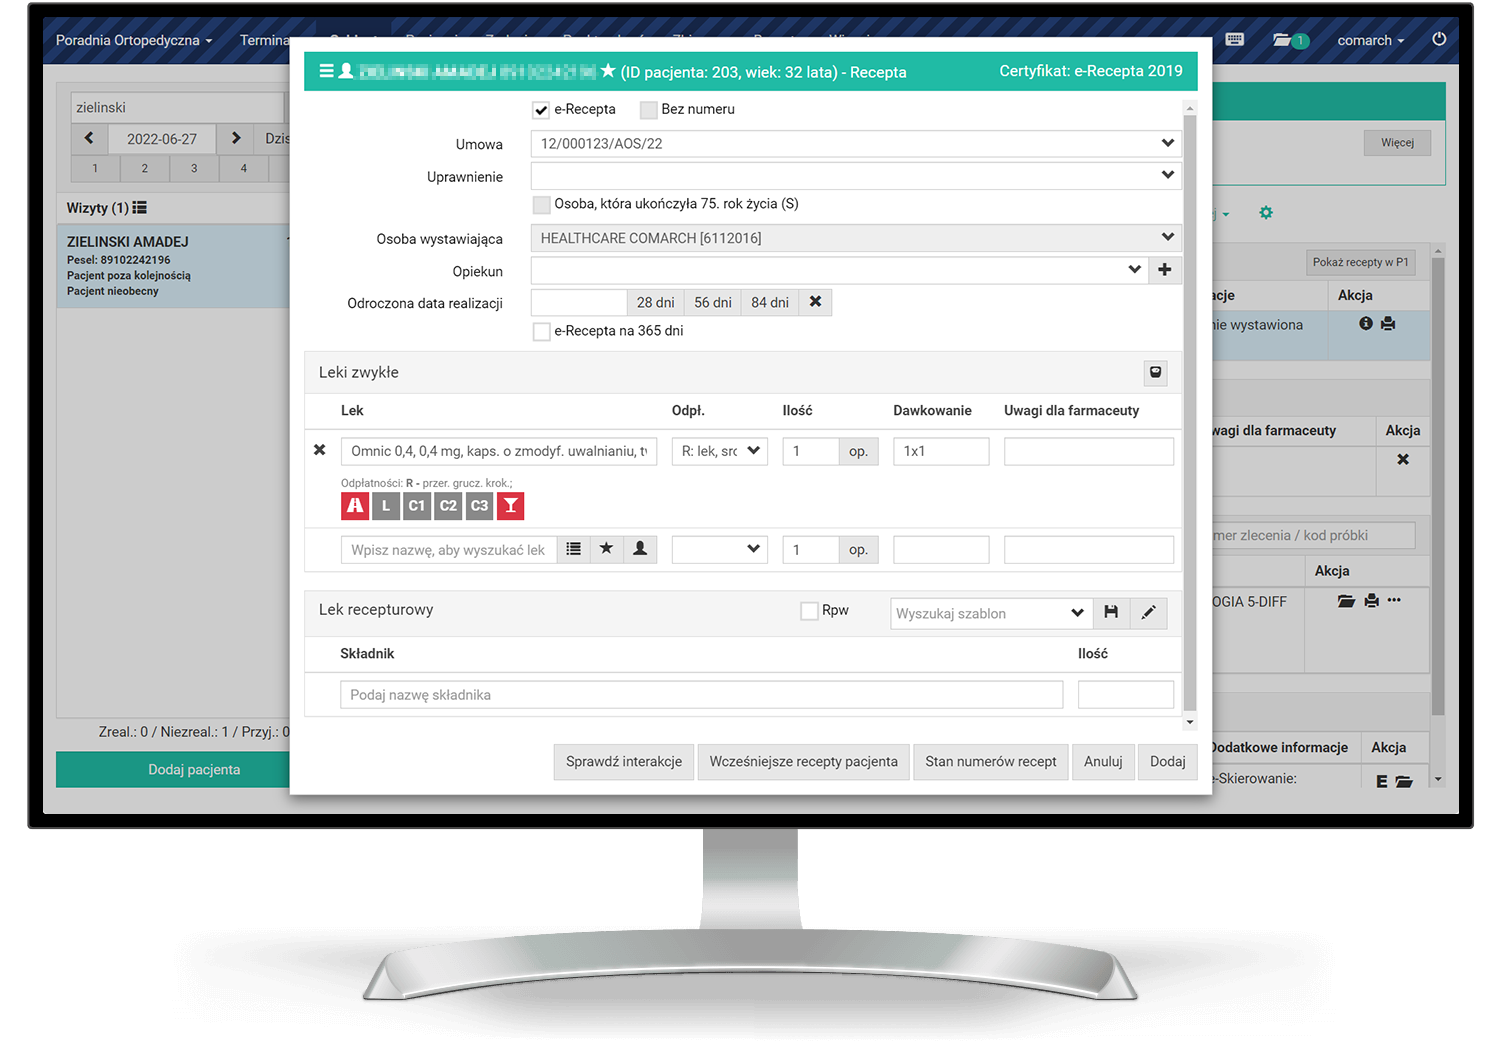The height and width of the screenshot is (1041, 1503).
Task: Open the on-screen keyboard icon in top bar
Action: pos(1234,40)
